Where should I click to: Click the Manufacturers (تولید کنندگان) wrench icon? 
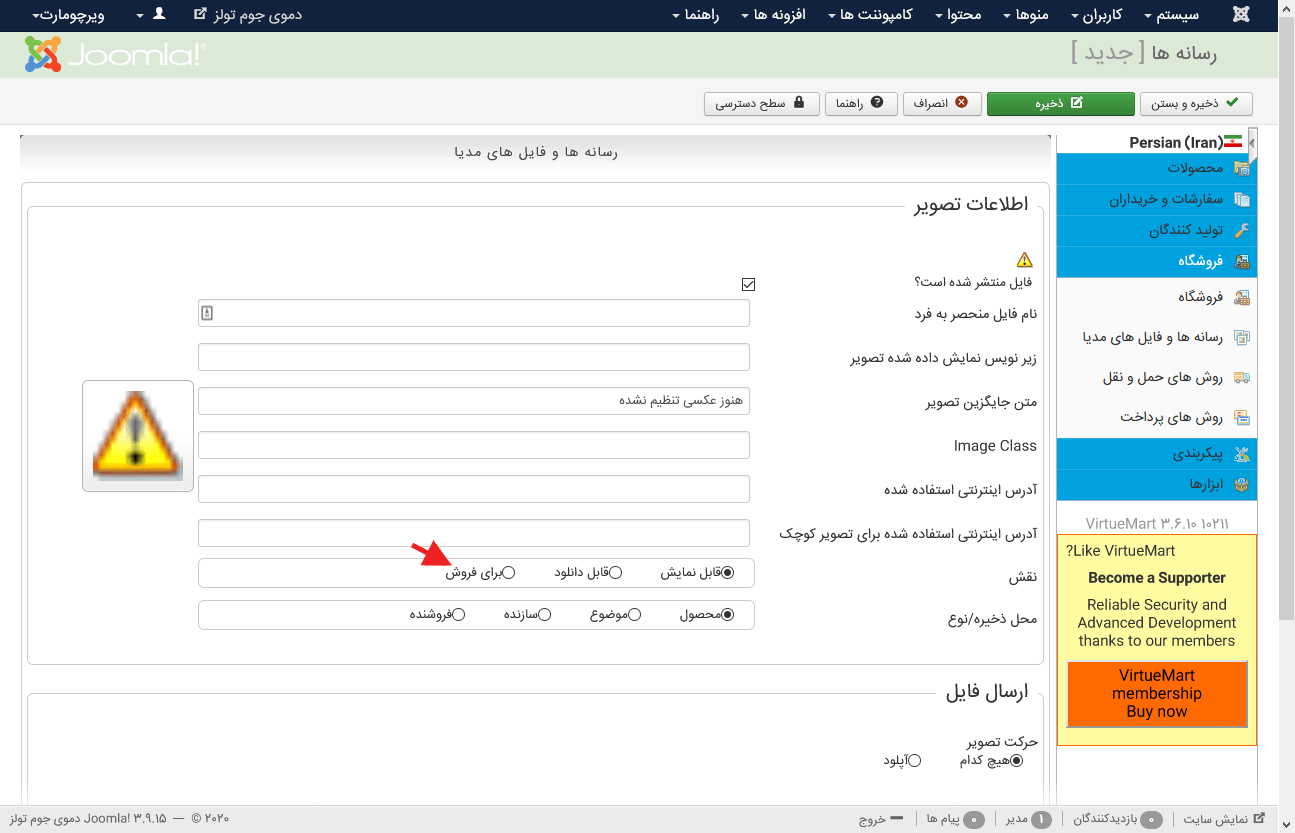pyautogui.click(x=1241, y=230)
